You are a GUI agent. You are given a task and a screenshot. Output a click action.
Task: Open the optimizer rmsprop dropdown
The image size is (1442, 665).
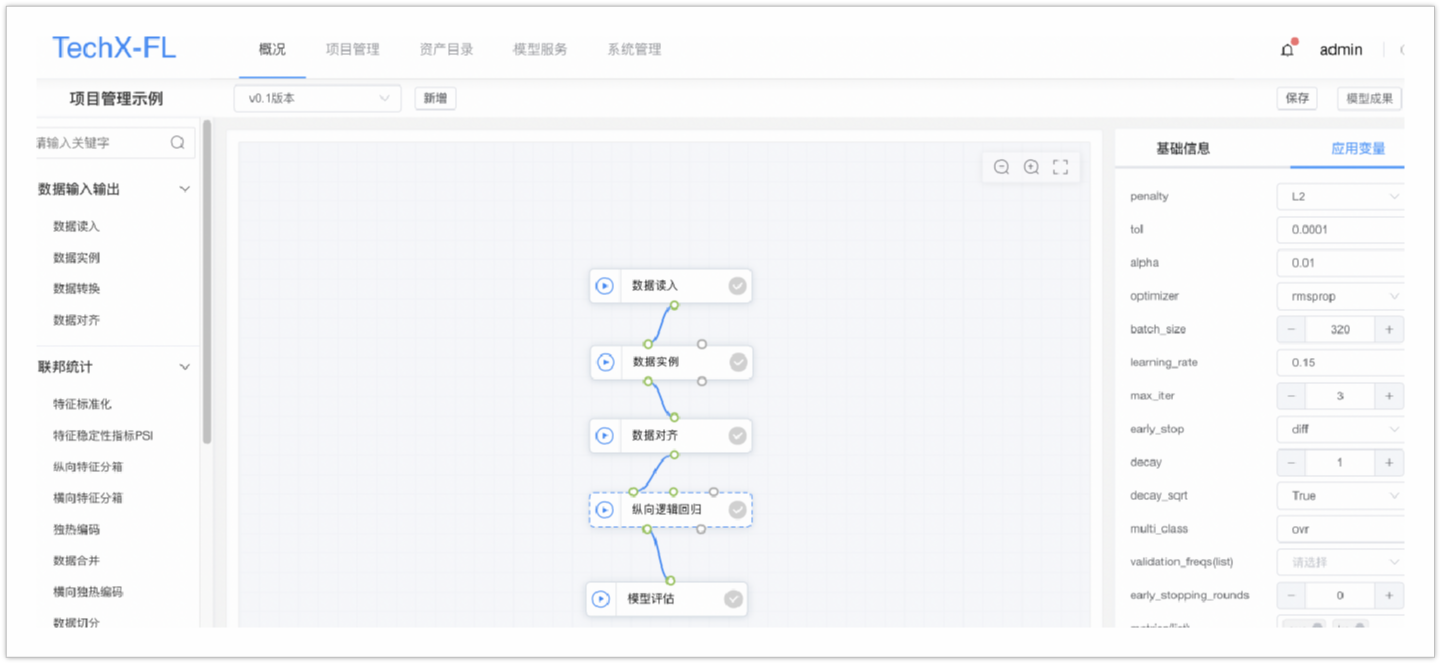pos(1340,296)
